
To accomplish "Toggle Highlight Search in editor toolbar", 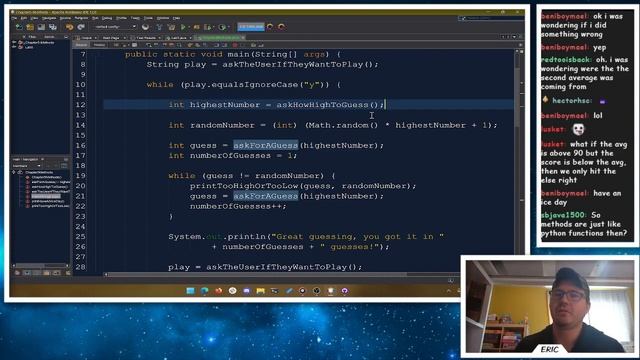I will (x=172, y=45).
